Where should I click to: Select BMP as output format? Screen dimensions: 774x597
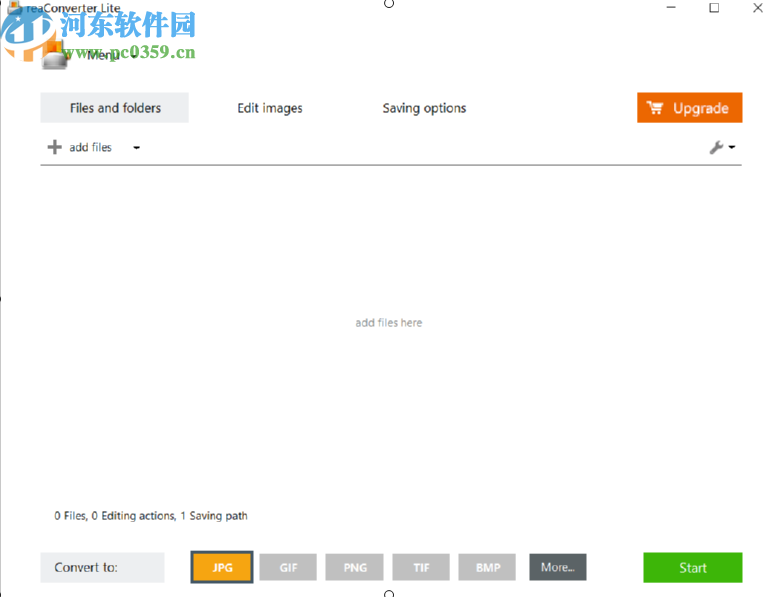pyautogui.click(x=487, y=567)
